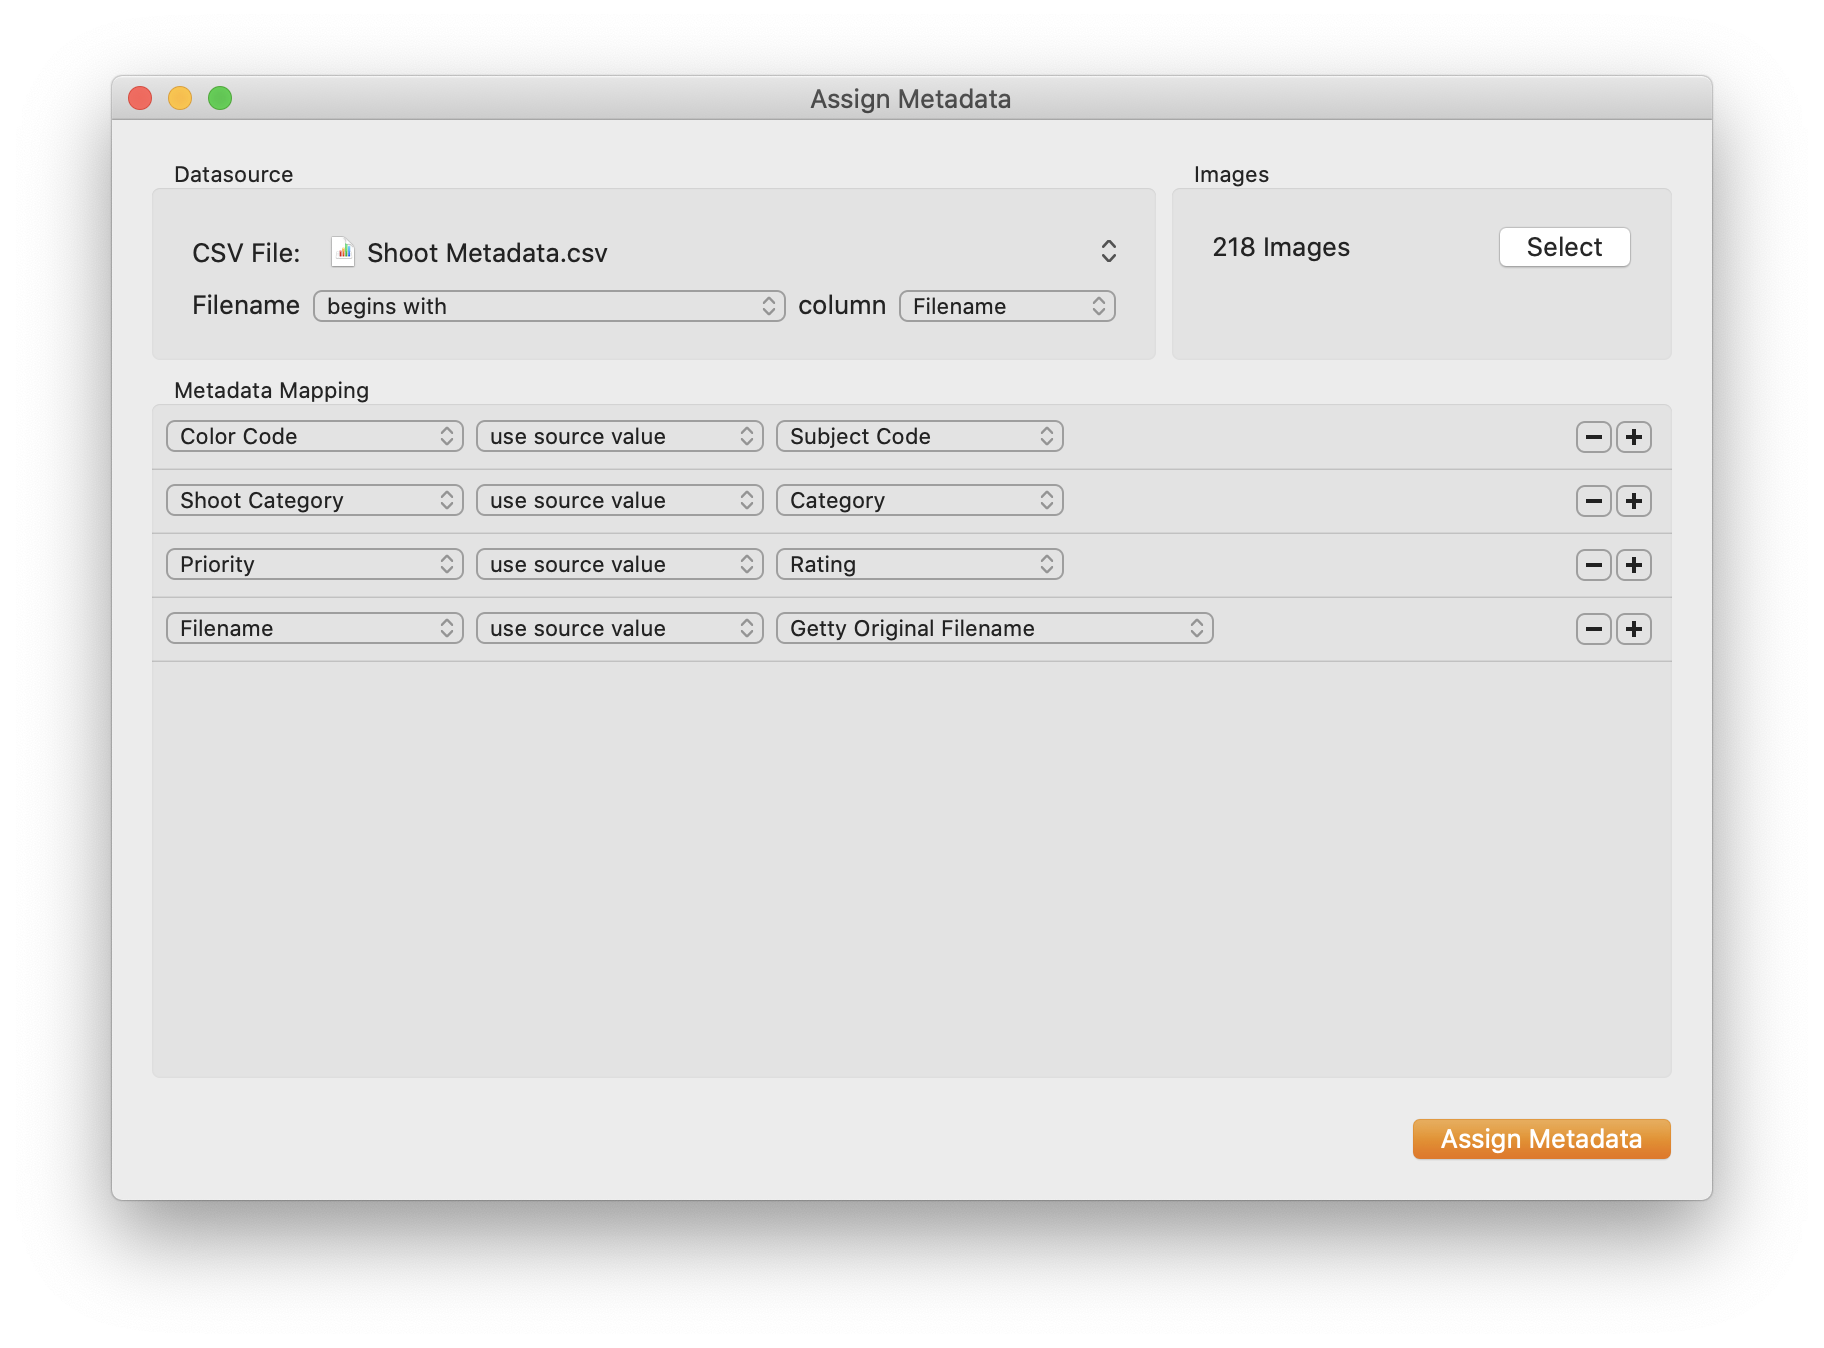Remove the Priority mapping row

(1593, 565)
